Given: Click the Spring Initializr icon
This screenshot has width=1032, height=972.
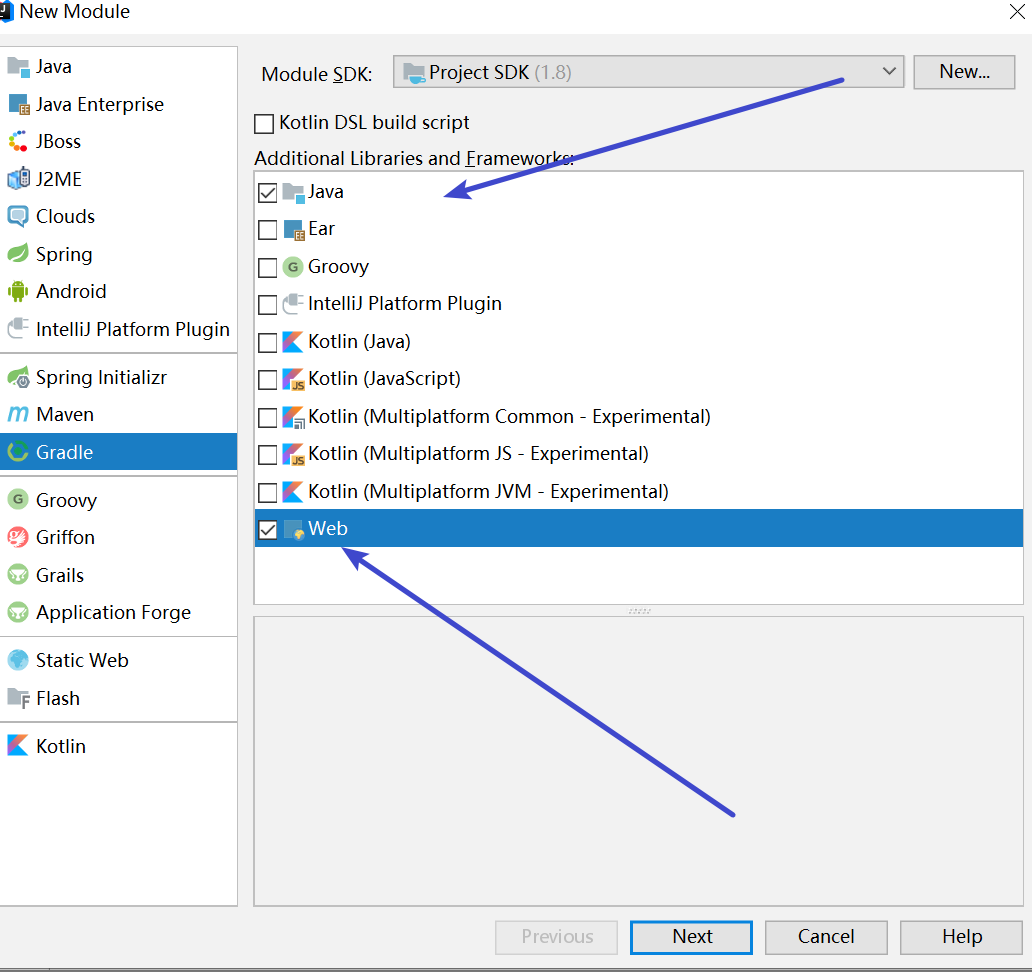Looking at the screenshot, I should coord(18,377).
